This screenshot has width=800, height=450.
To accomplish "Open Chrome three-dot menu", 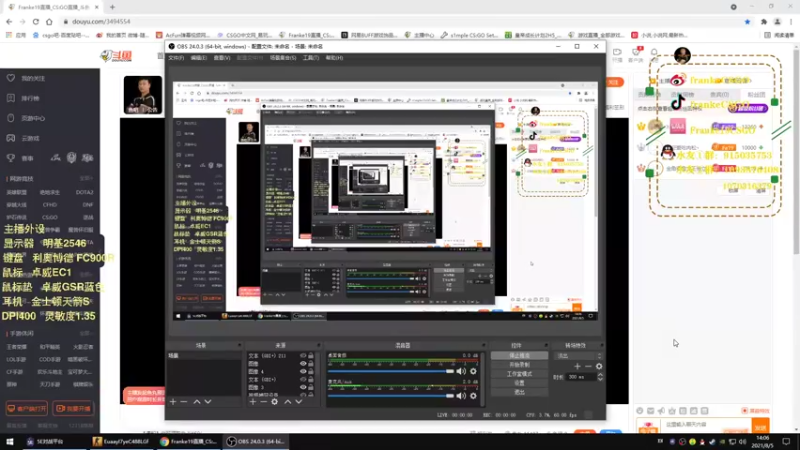I will coord(790,21).
